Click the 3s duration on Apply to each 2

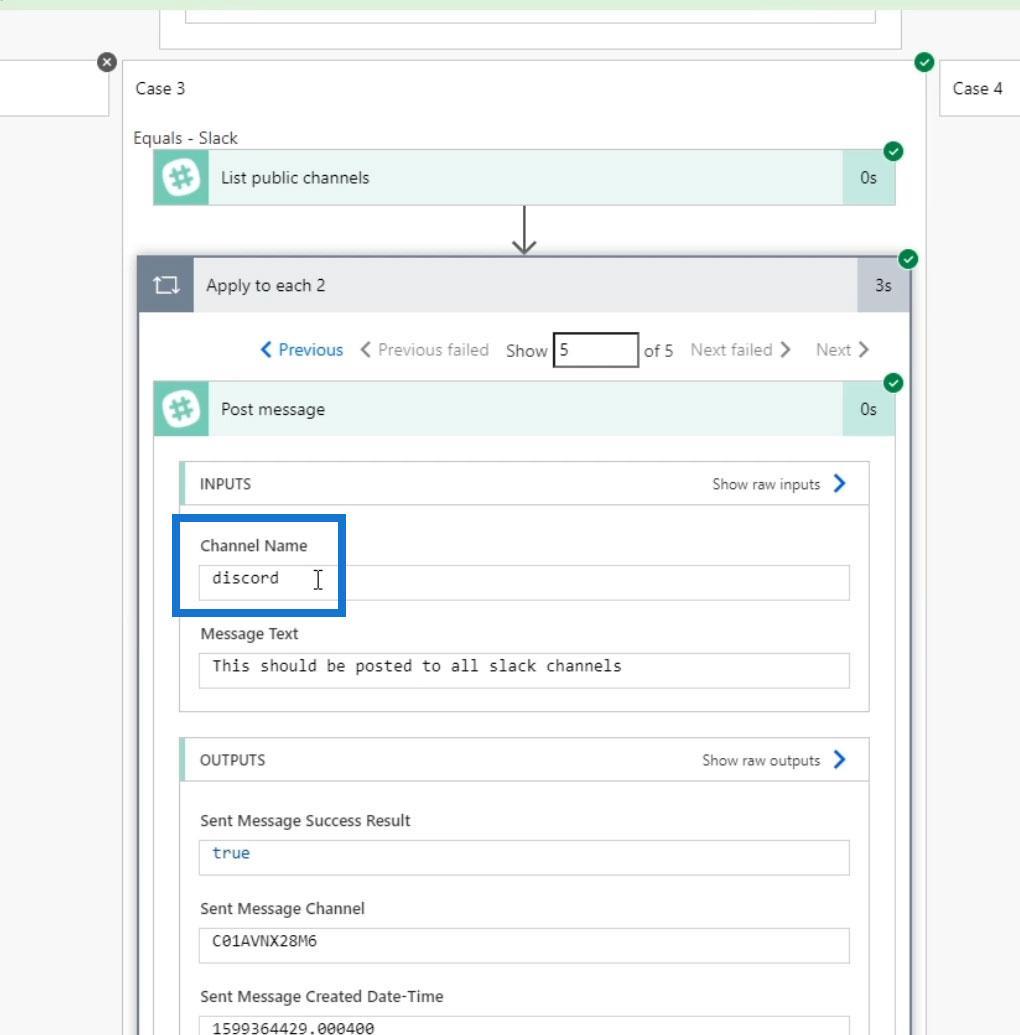coord(883,285)
